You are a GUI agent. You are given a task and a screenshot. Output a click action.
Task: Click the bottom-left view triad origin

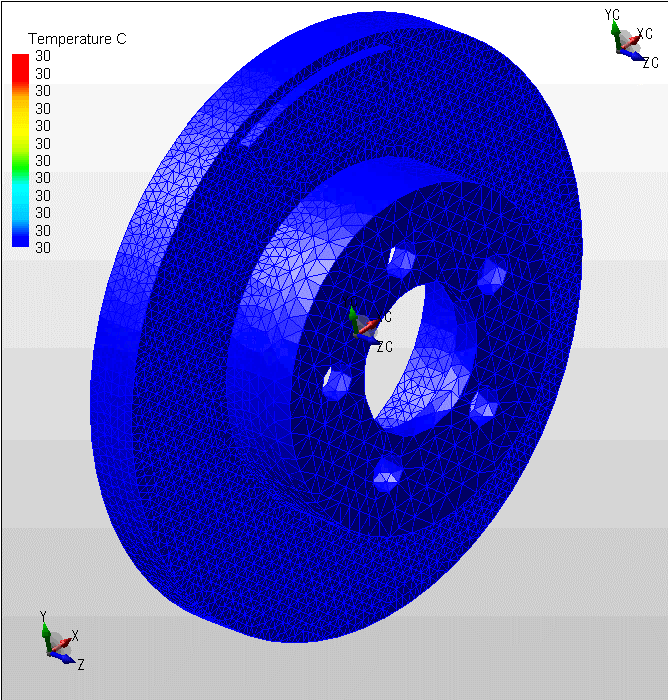57,643
